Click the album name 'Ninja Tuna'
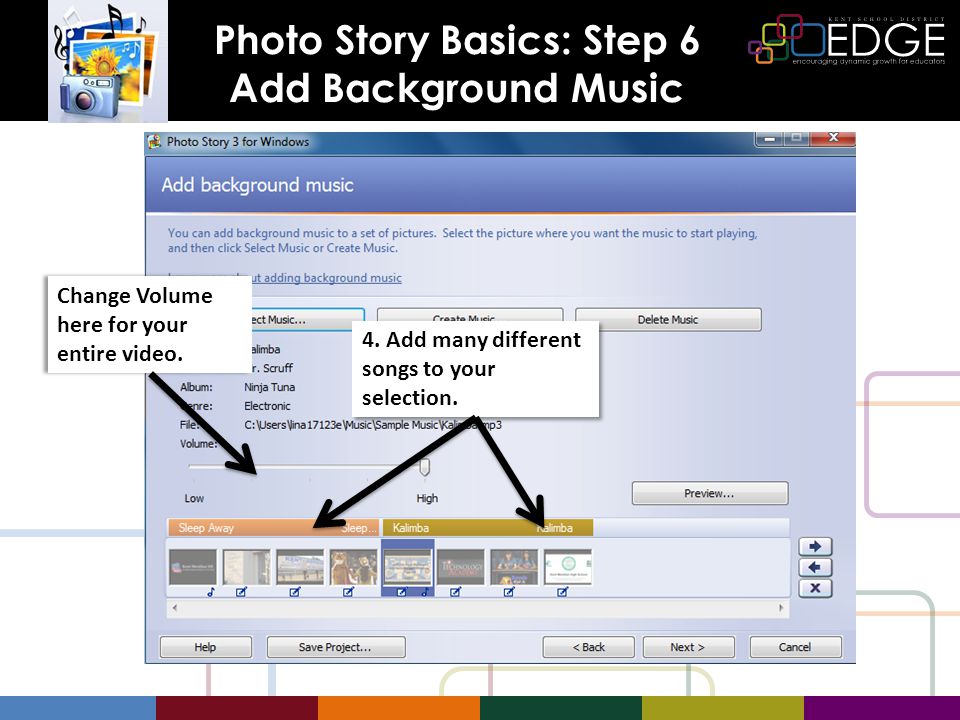This screenshot has height=720, width=960. [269, 387]
